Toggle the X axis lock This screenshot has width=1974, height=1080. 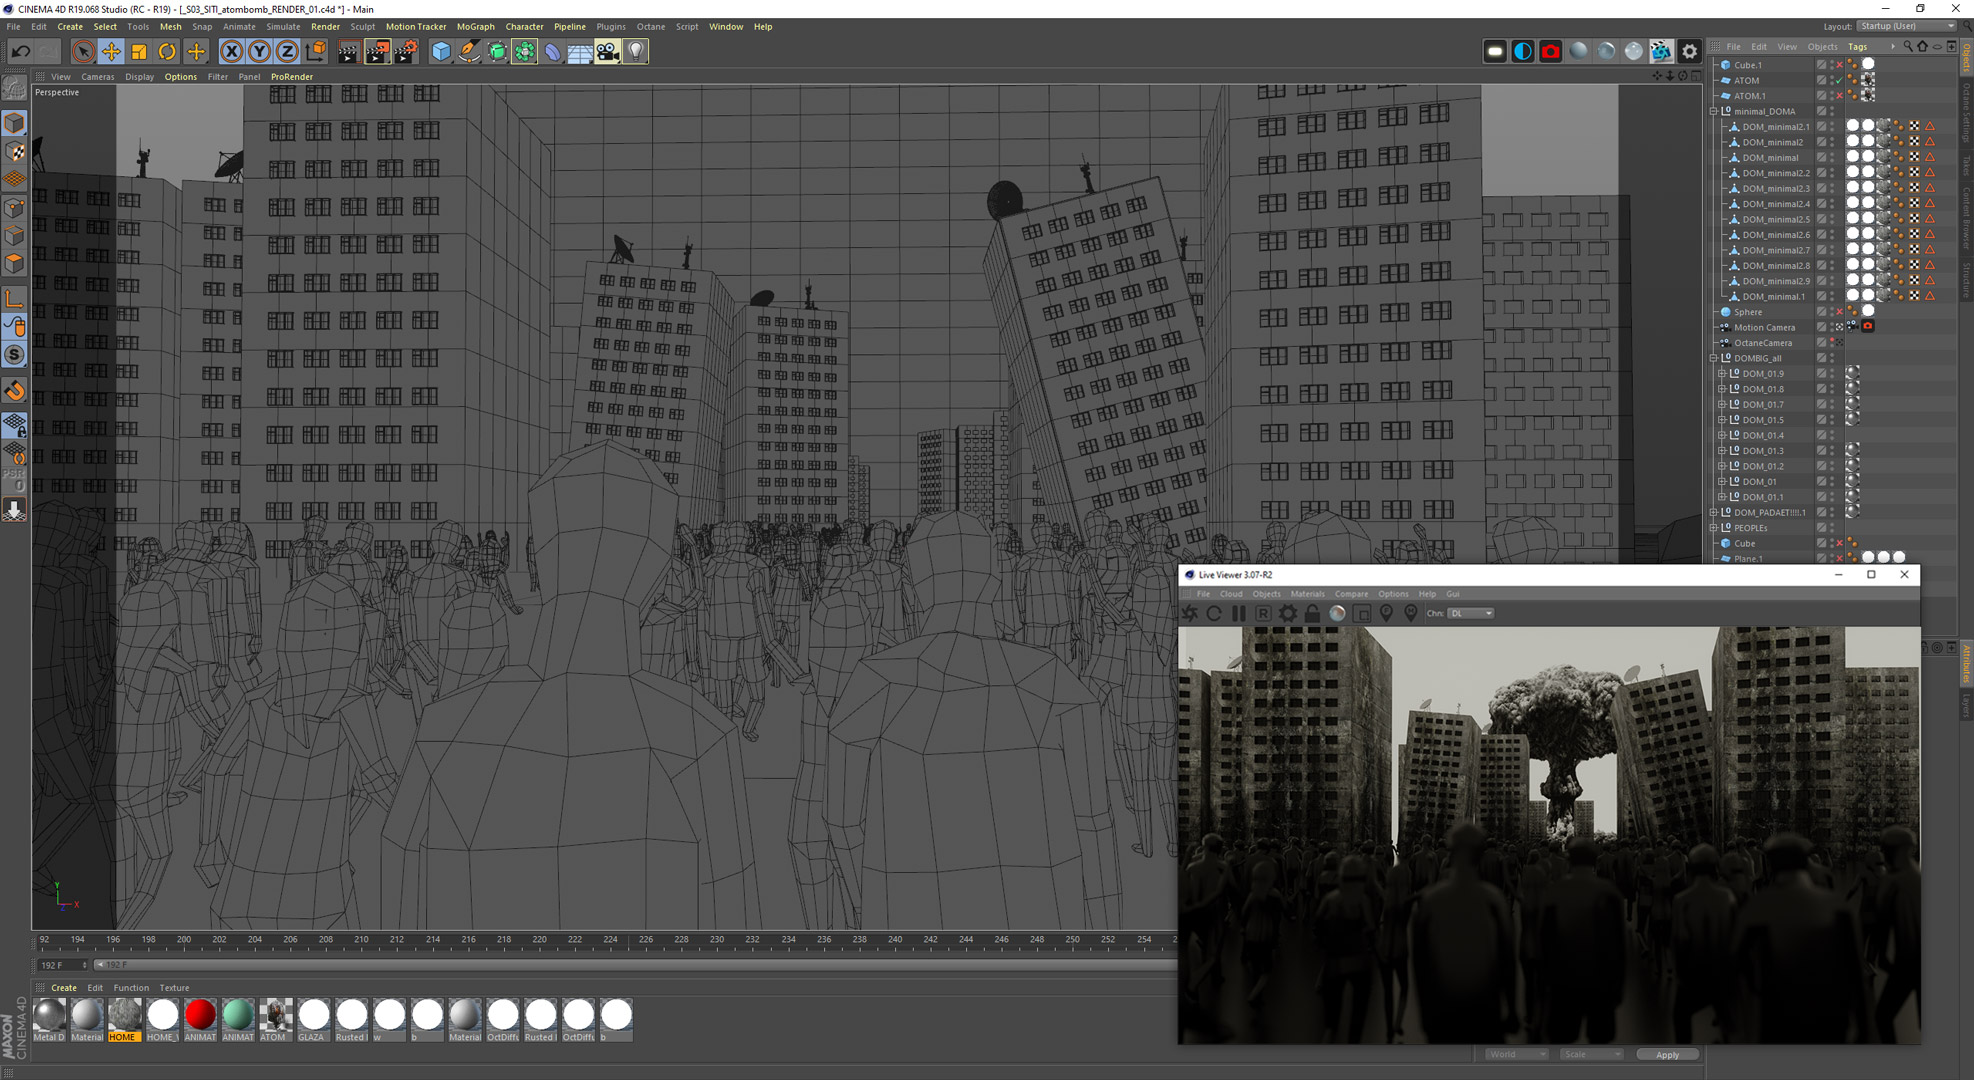click(x=231, y=51)
